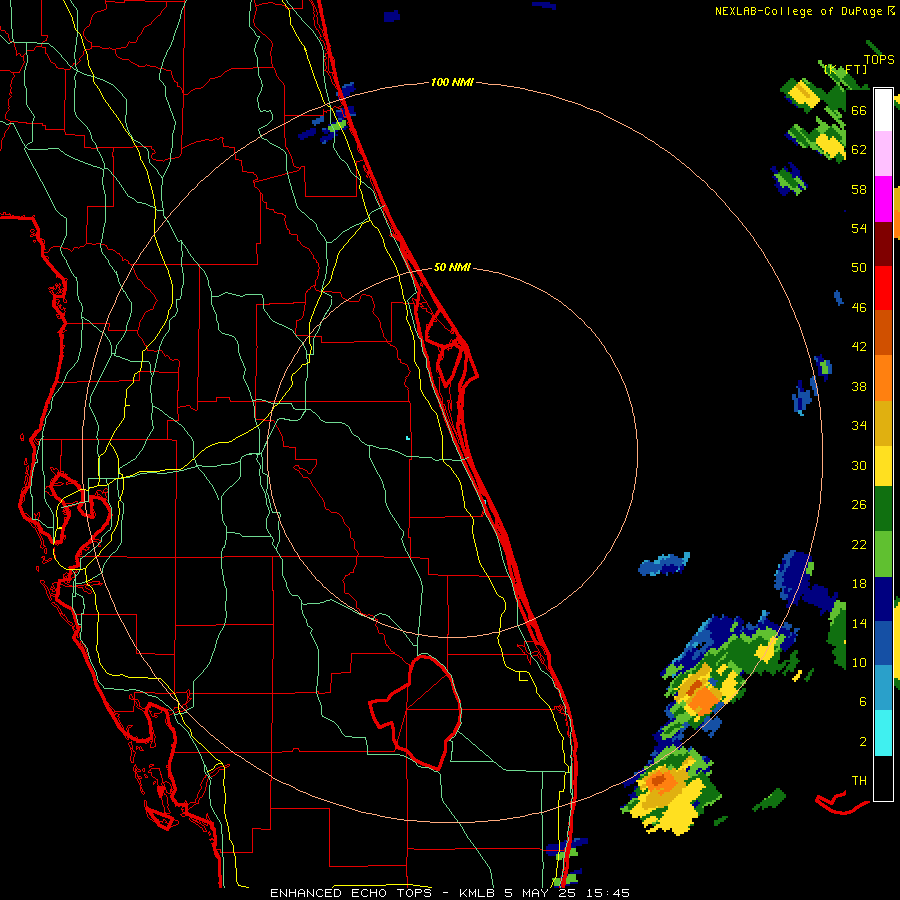Click the 62 value on the legend
The height and width of the screenshot is (900, 900).
pyautogui.click(x=859, y=150)
